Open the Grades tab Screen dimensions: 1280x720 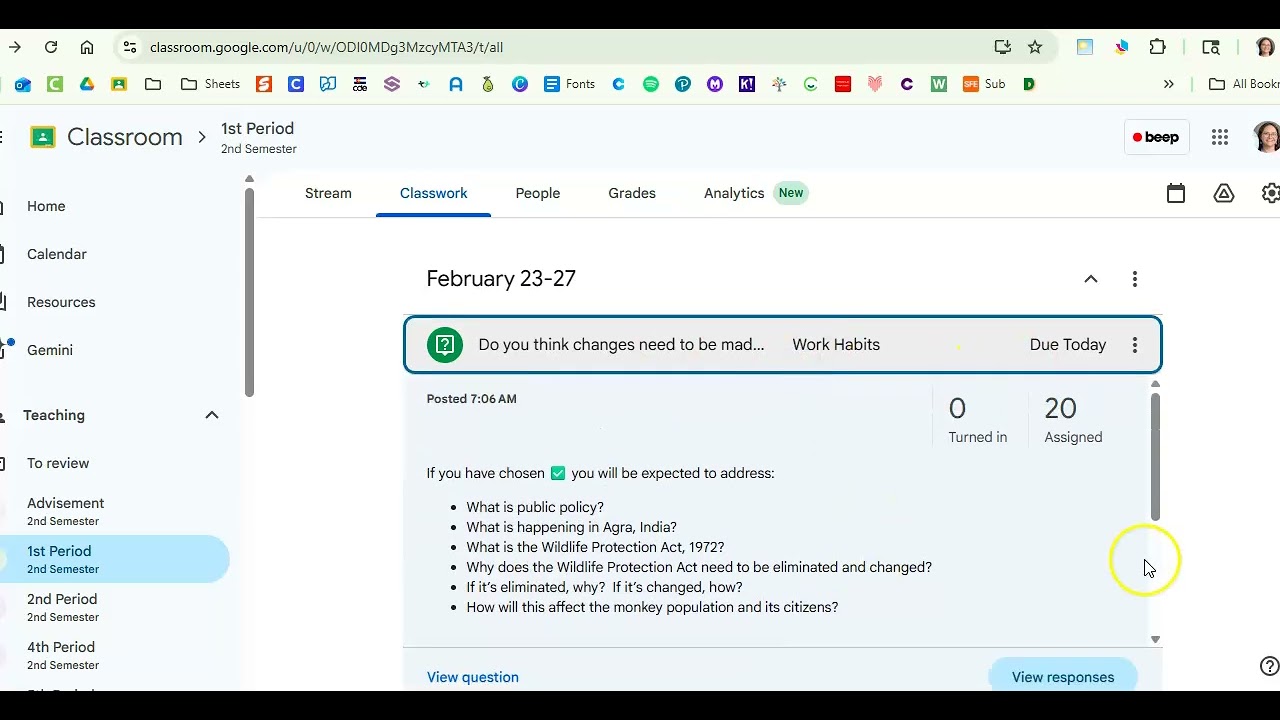pyautogui.click(x=632, y=193)
